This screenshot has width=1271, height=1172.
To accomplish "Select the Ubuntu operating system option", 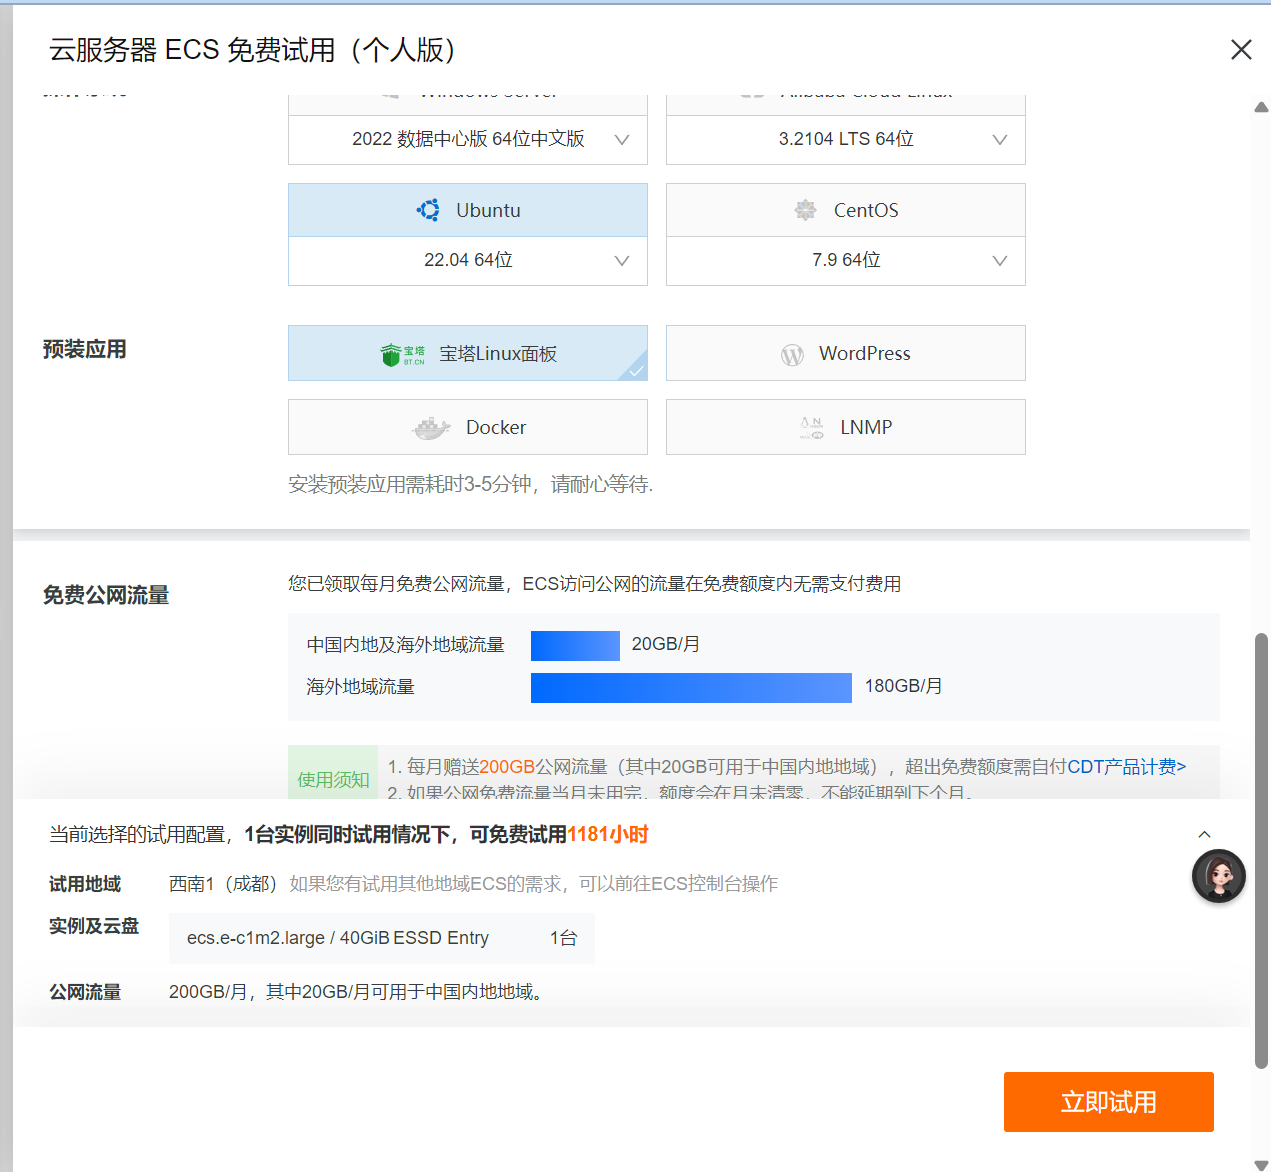I will coord(468,210).
